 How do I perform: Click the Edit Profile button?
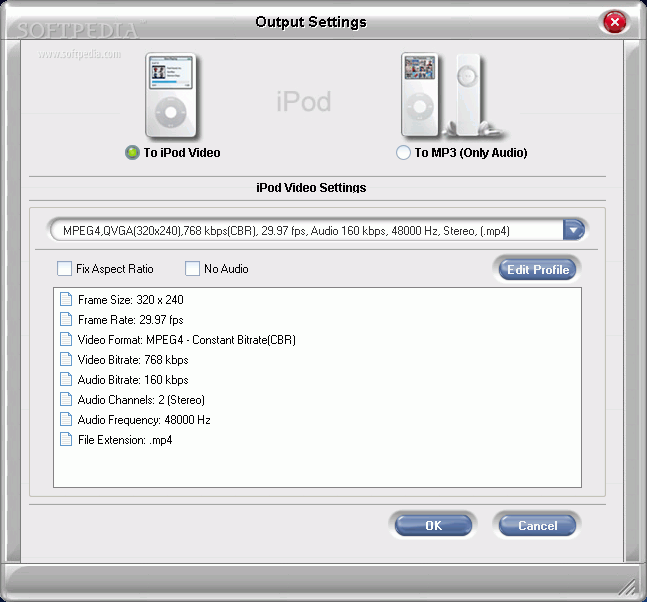coord(537,269)
